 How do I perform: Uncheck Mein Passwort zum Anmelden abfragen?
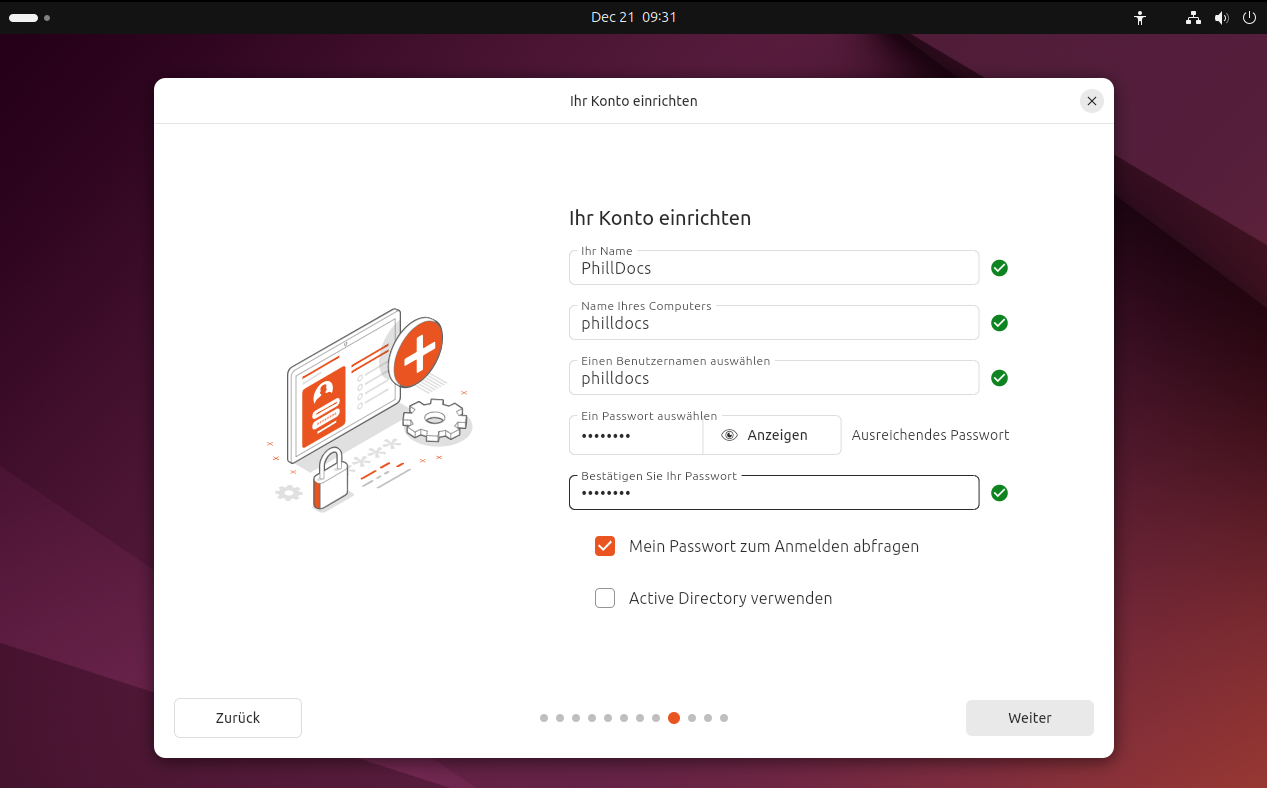pyautogui.click(x=605, y=546)
